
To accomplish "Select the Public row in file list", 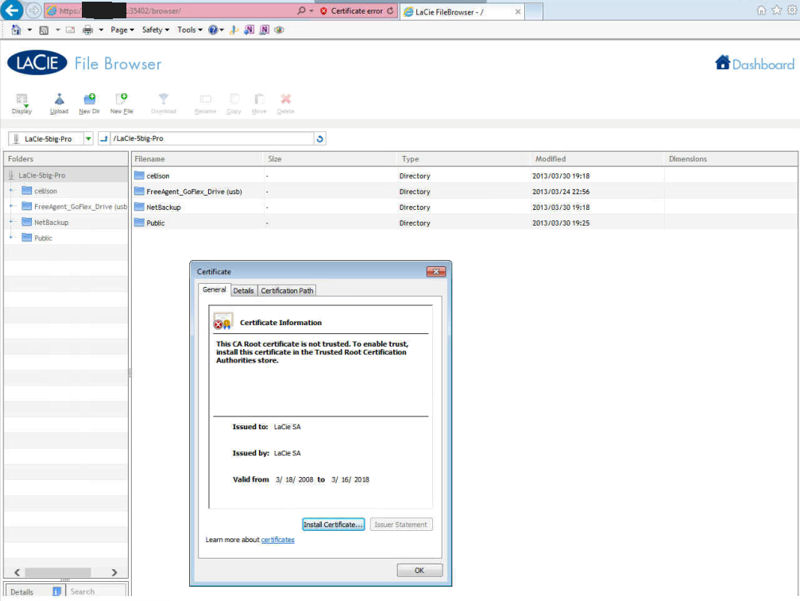I will [x=464, y=223].
